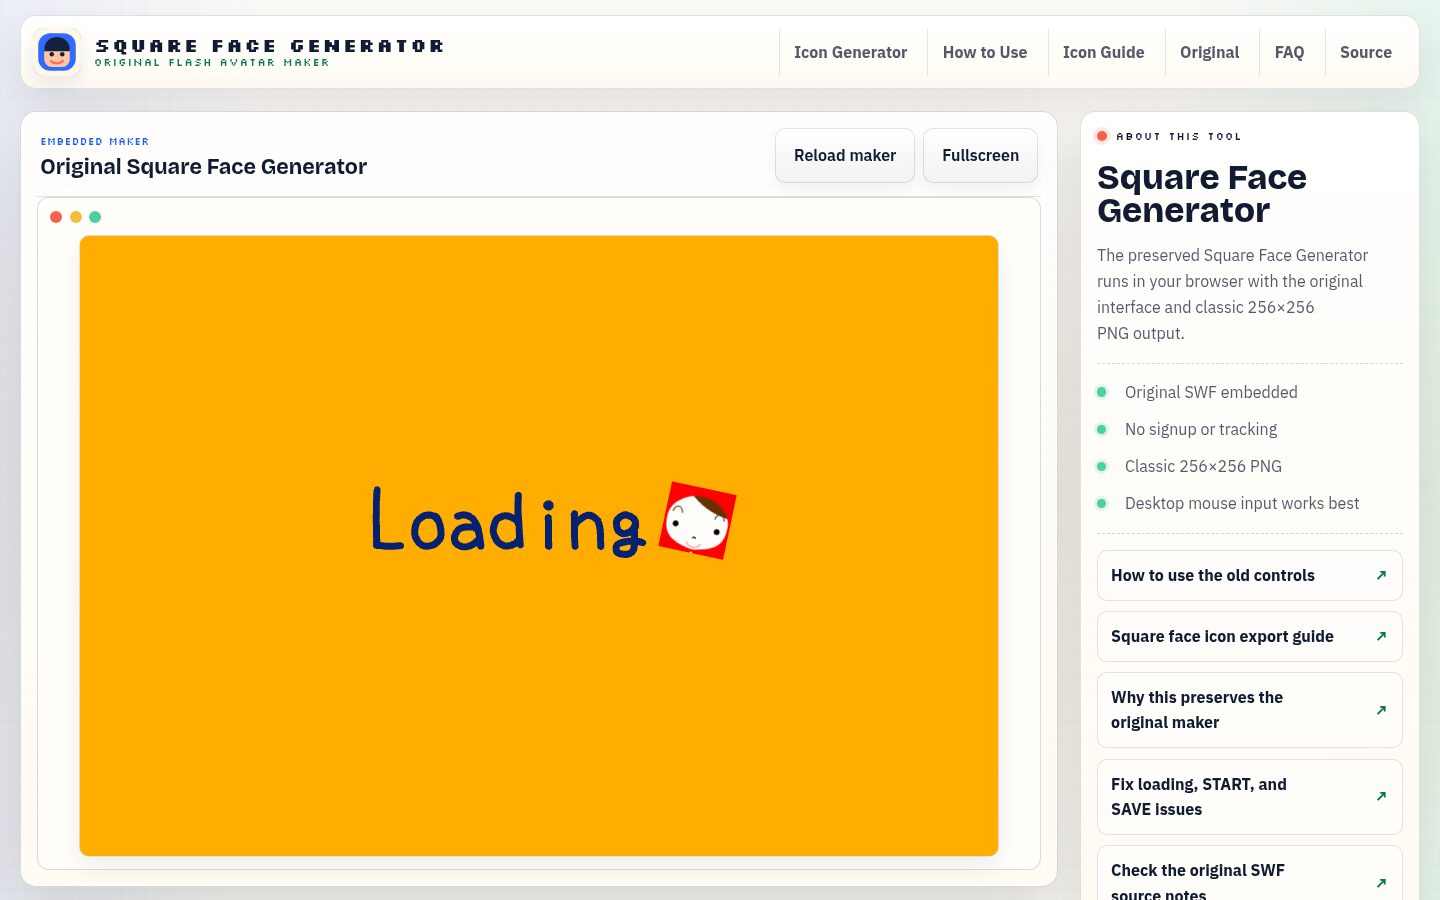Viewport: 1440px width, 900px height.
Task: Open 'Square face icon export guide' link
Action: [x=1249, y=636]
